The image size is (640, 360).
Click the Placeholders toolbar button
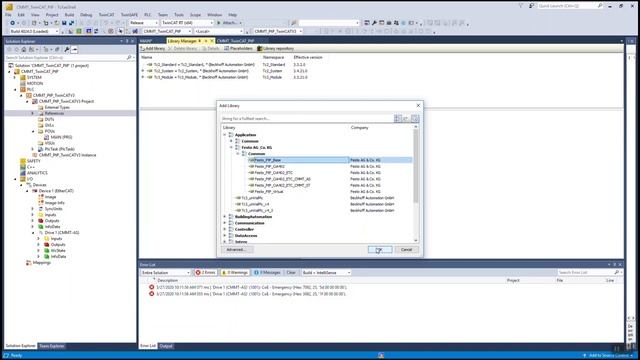(238, 49)
